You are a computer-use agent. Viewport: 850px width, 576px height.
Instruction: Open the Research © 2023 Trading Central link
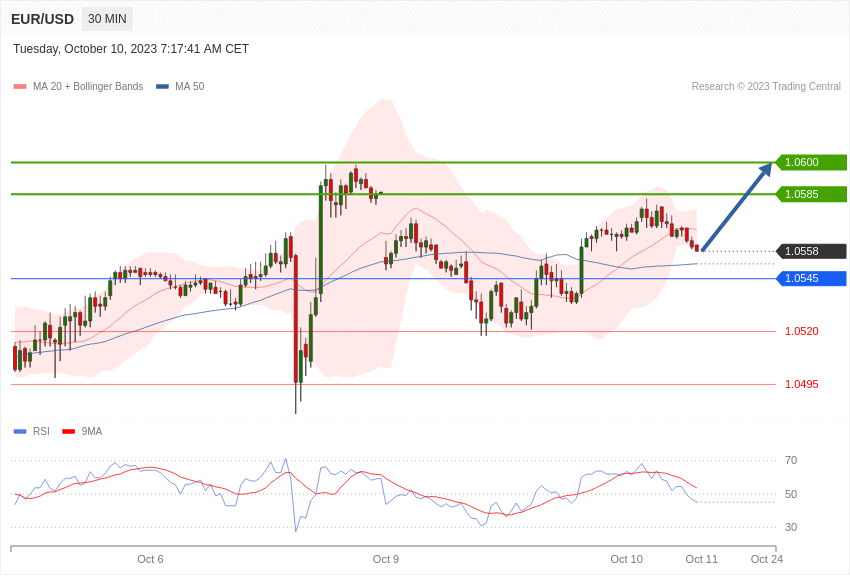tap(766, 86)
